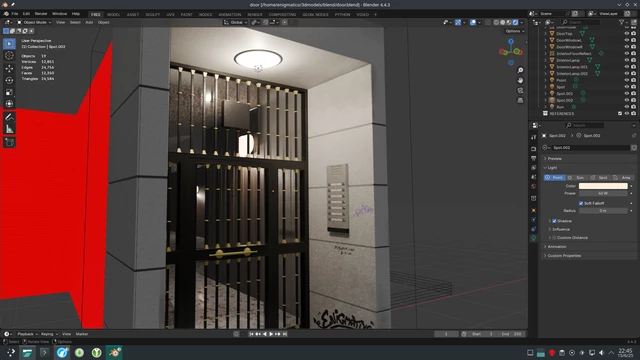Disable the Shadow checkbox
Image resolution: width=640 pixels, height=360 pixels.
pos(554,221)
